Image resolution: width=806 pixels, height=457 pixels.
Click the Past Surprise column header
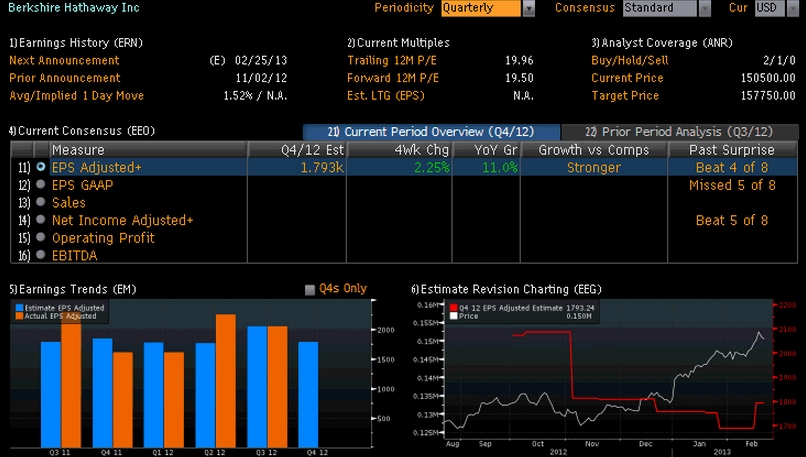click(x=732, y=150)
